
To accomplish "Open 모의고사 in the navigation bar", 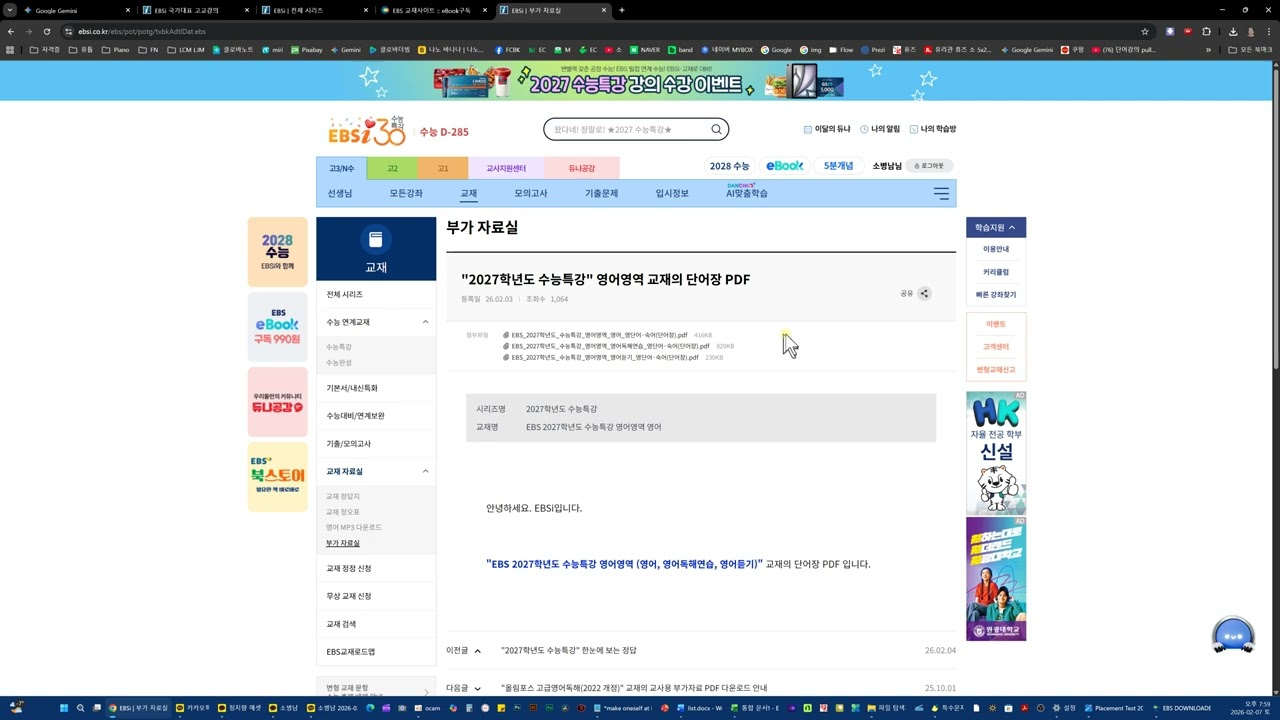I will (531, 193).
